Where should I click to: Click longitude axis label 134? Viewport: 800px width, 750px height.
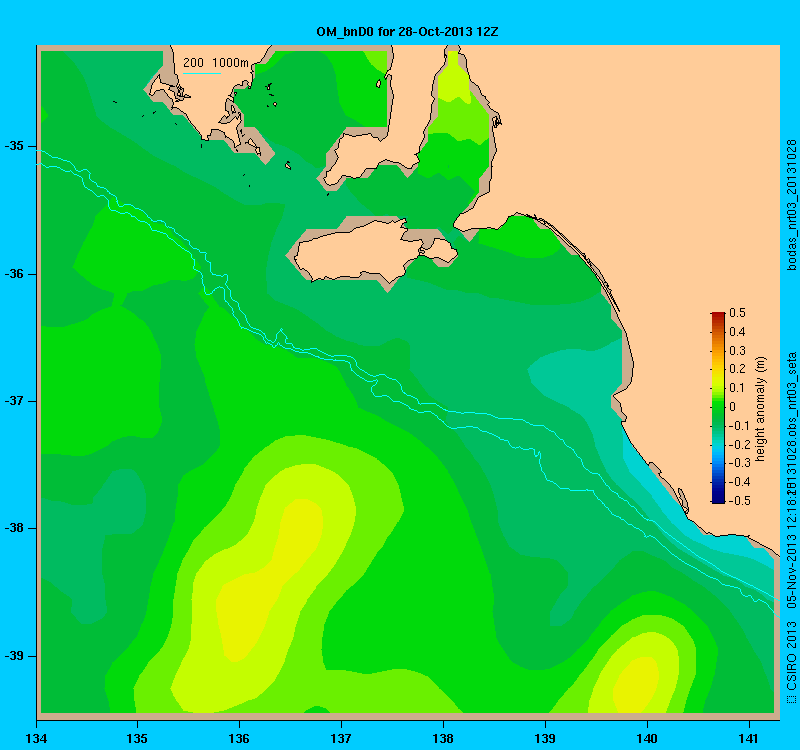click(37, 738)
